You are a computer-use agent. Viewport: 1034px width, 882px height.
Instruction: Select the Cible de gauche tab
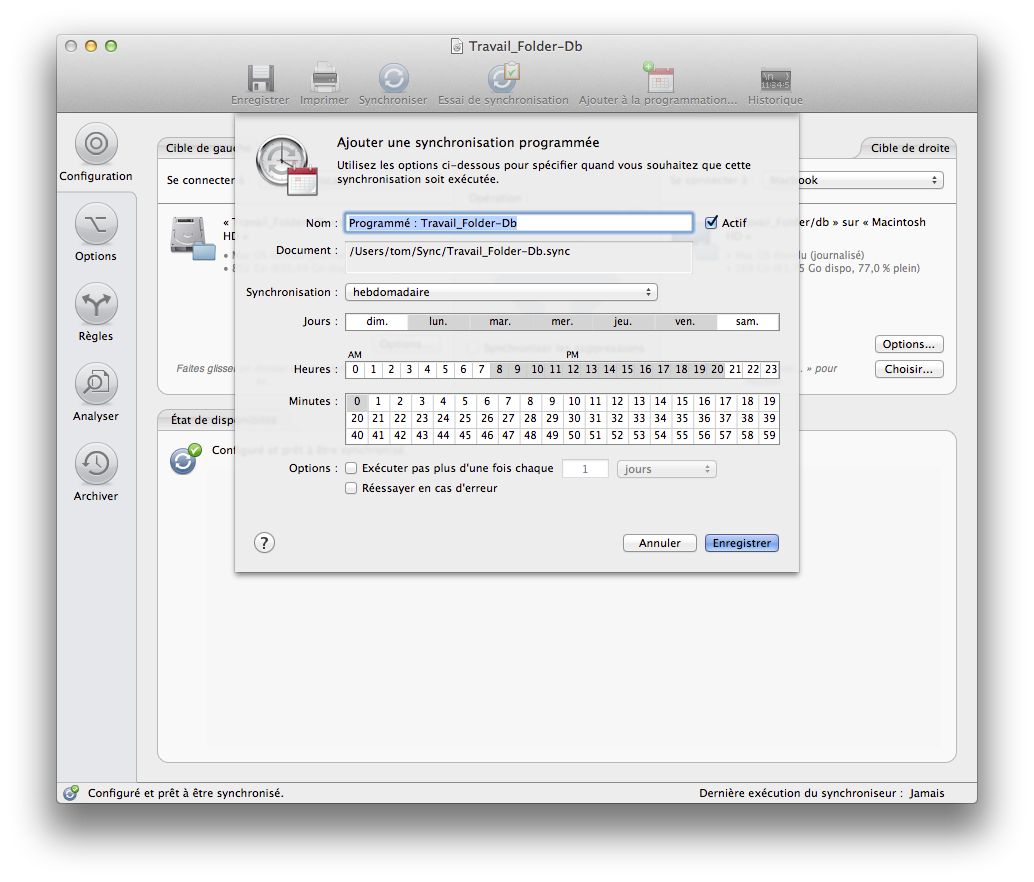(x=201, y=148)
